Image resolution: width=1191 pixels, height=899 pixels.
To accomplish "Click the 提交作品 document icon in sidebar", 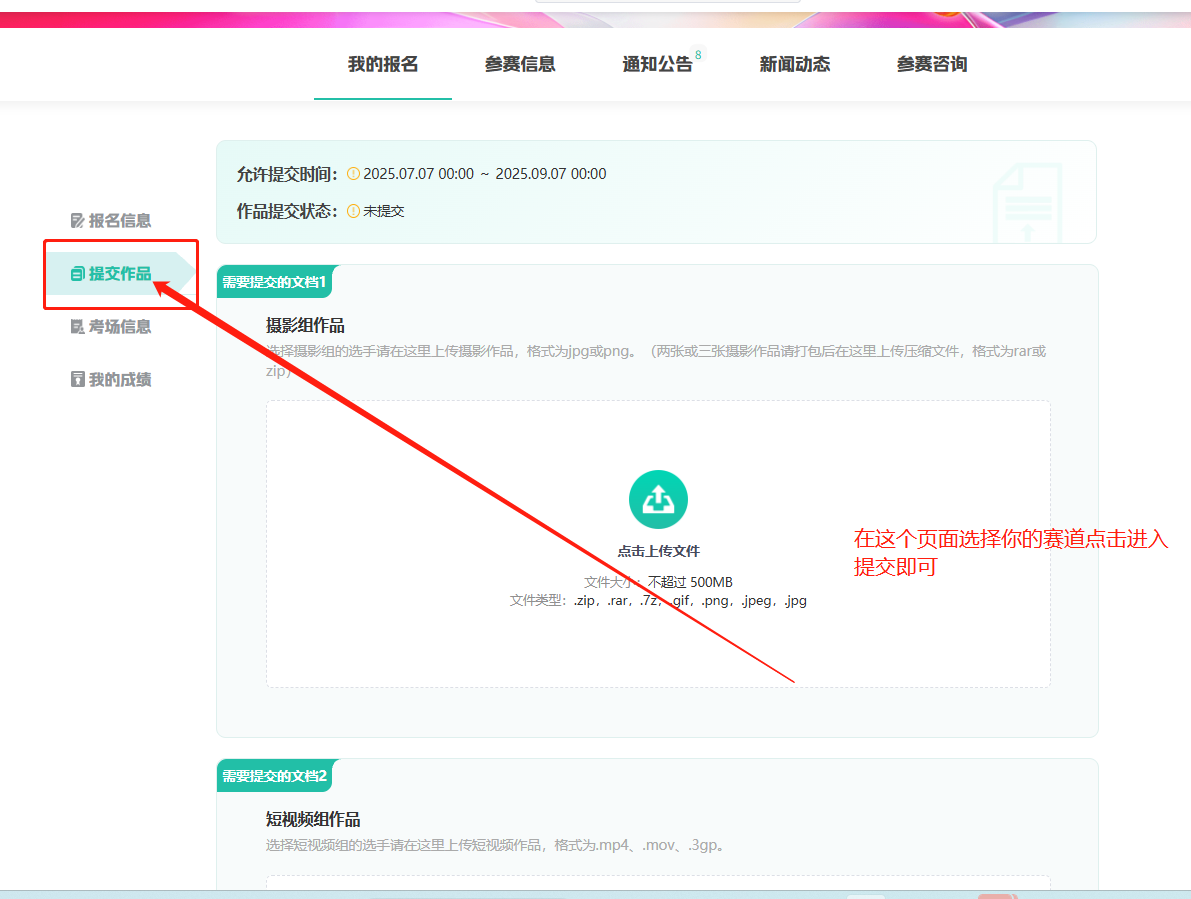I will pos(77,274).
